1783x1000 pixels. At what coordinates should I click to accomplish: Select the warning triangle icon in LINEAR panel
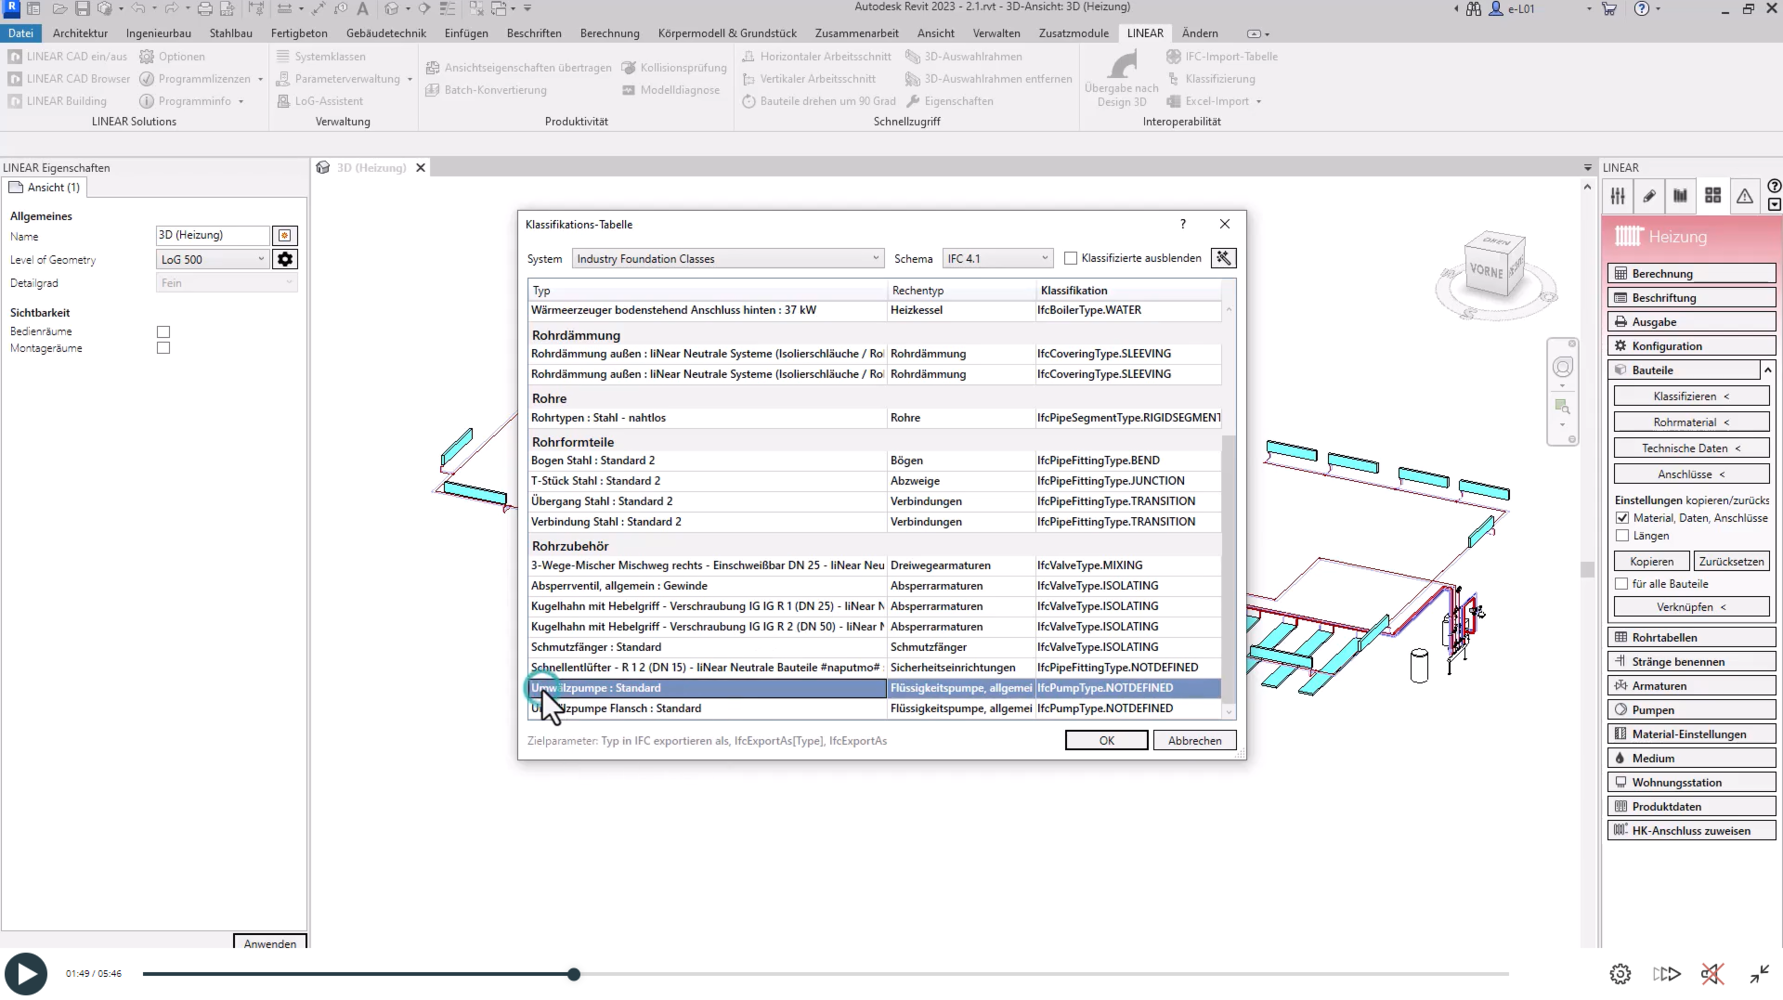click(1744, 196)
